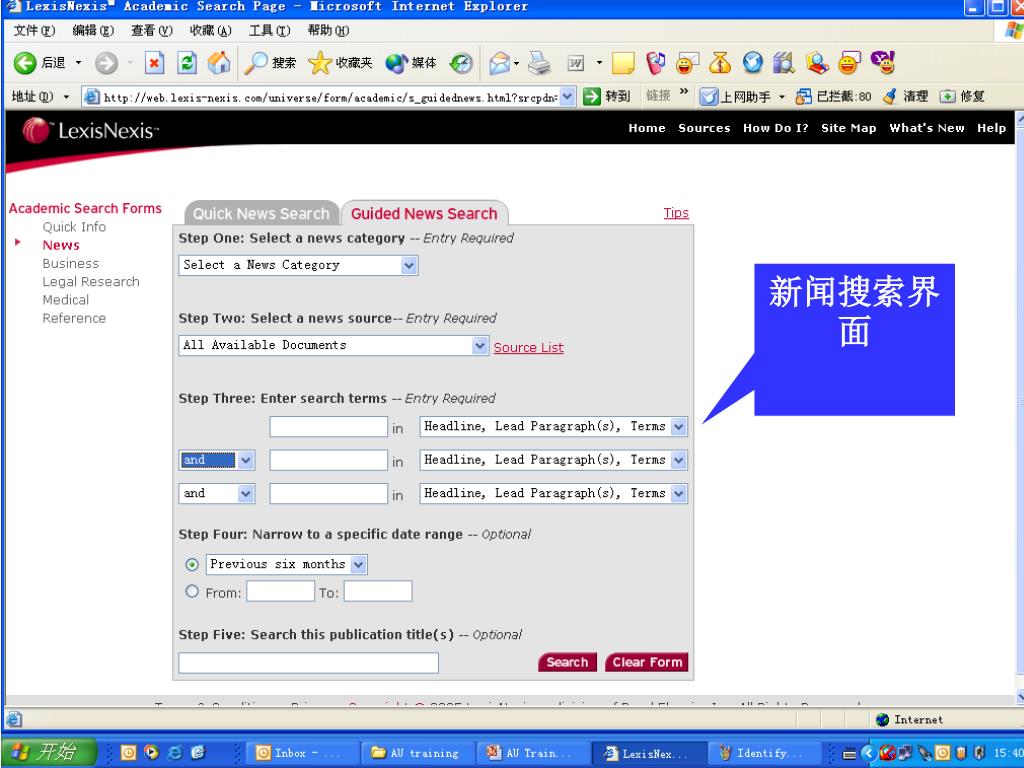Click the 清理 broom cleanup icon
Screen dimensions: 1024x768
click(x=889, y=97)
